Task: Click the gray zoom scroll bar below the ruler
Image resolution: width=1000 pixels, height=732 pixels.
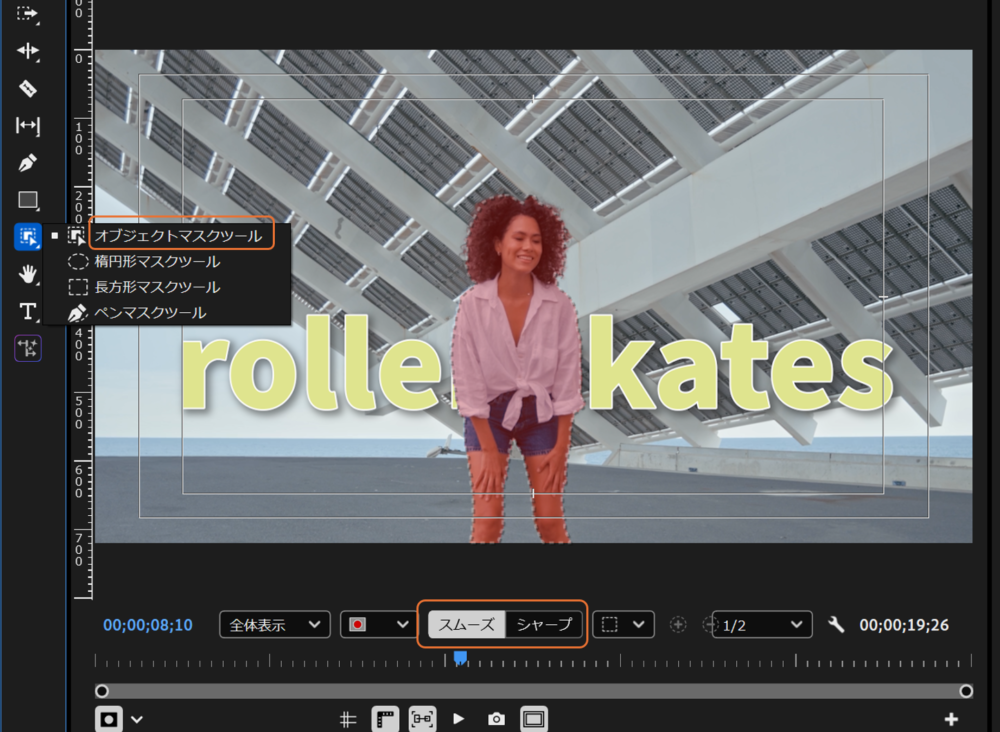Action: pos(534,691)
